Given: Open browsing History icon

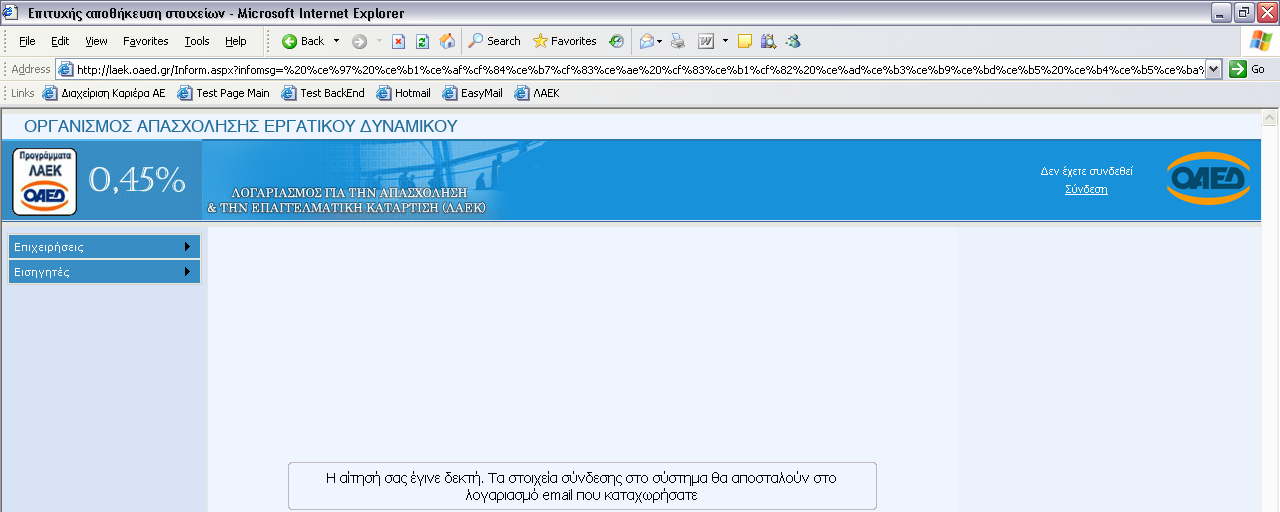Looking at the screenshot, I should pos(616,41).
